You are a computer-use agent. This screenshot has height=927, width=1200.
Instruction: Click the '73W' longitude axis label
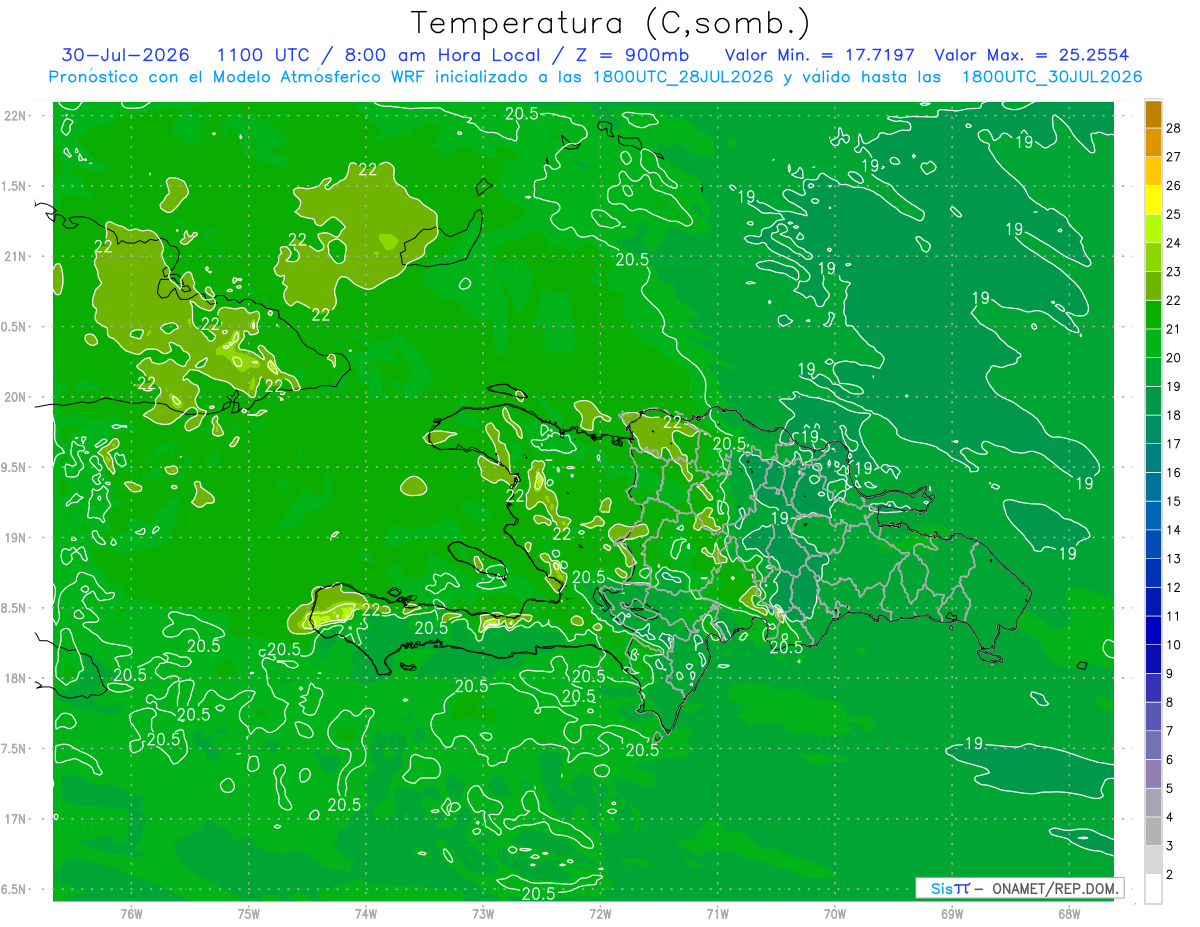(x=482, y=913)
